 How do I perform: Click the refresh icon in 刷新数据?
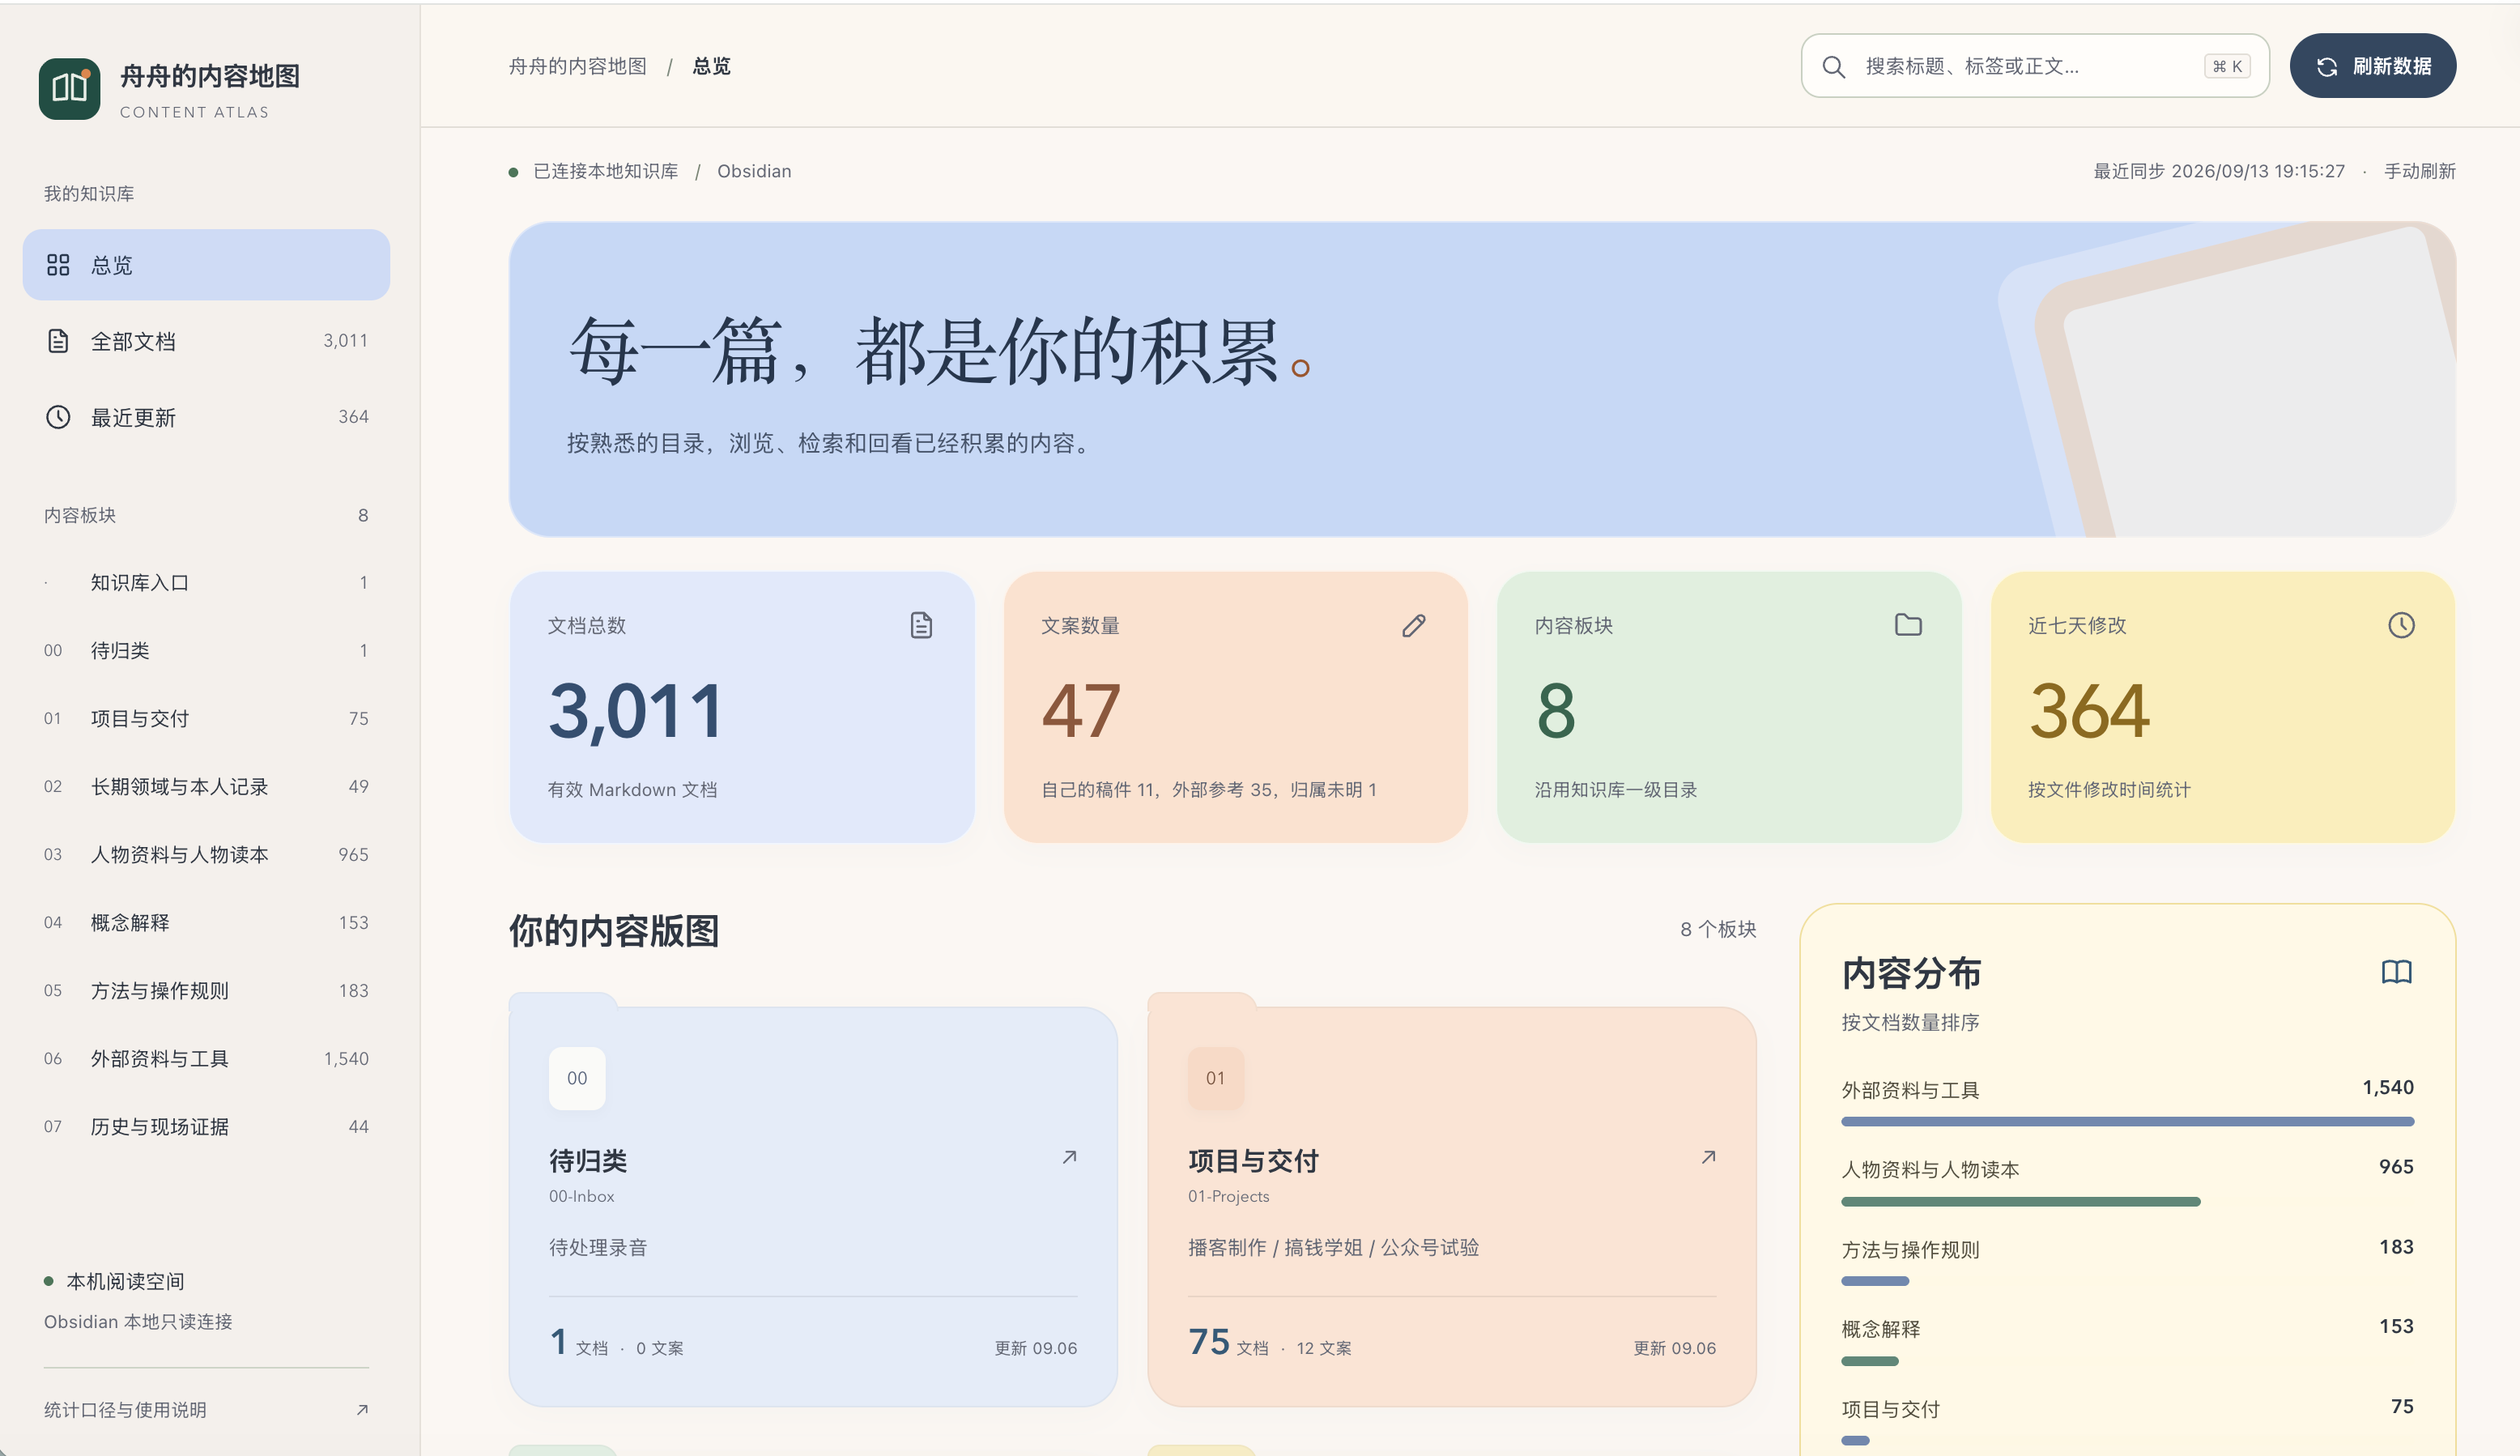pos(2327,67)
